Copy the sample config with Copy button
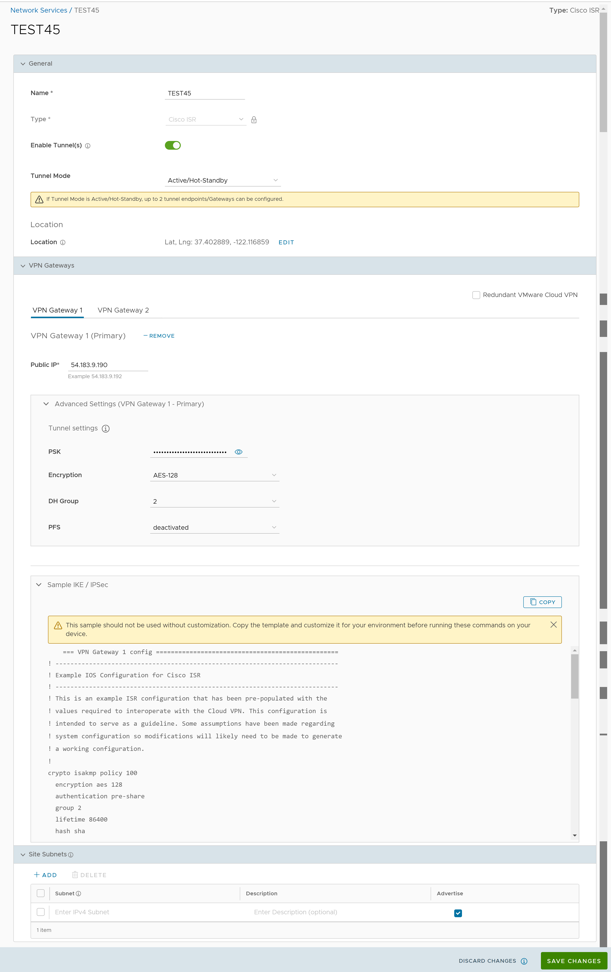Image resolution: width=611 pixels, height=972 pixels. [542, 602]
